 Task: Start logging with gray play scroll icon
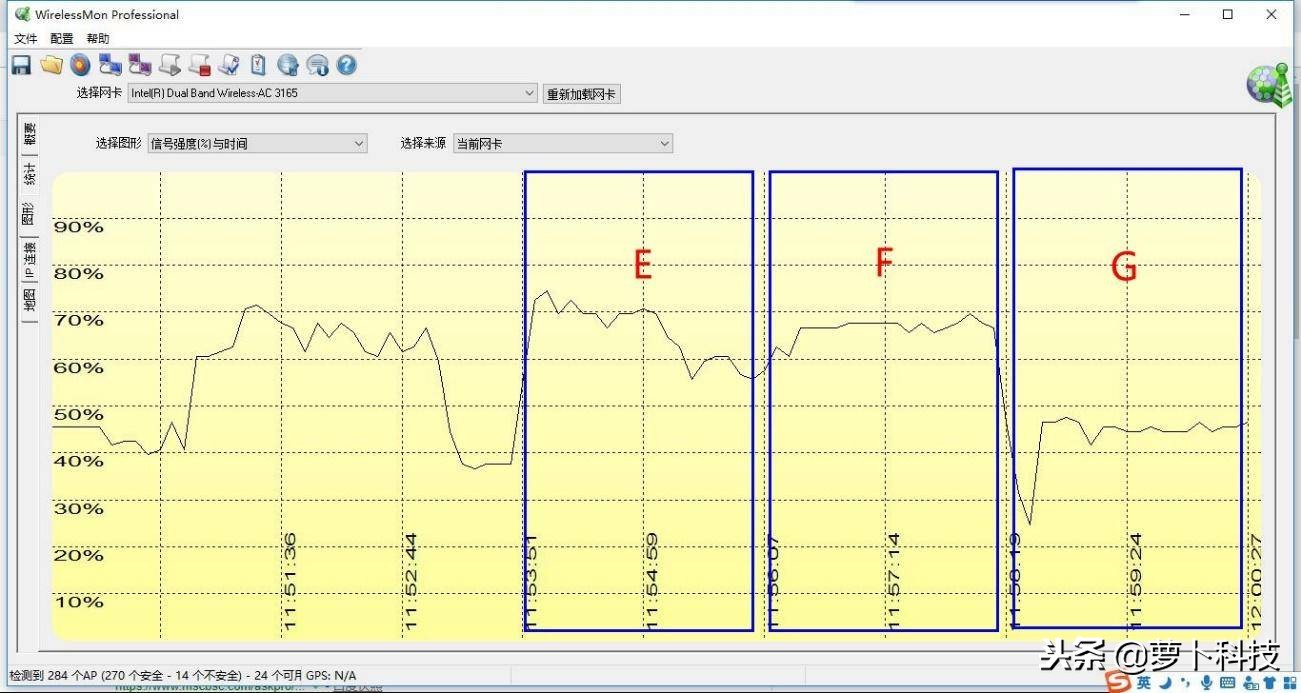[x=170, y=66]
